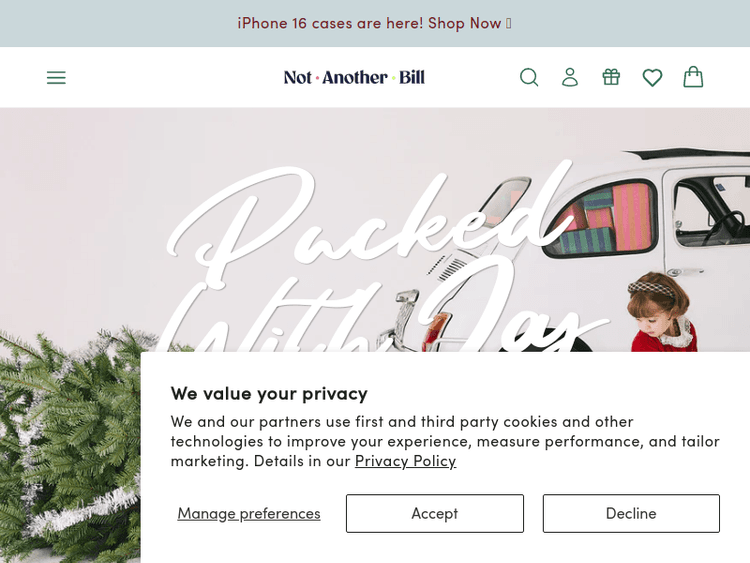Accept the cookie consent

(x=435, y=513)
